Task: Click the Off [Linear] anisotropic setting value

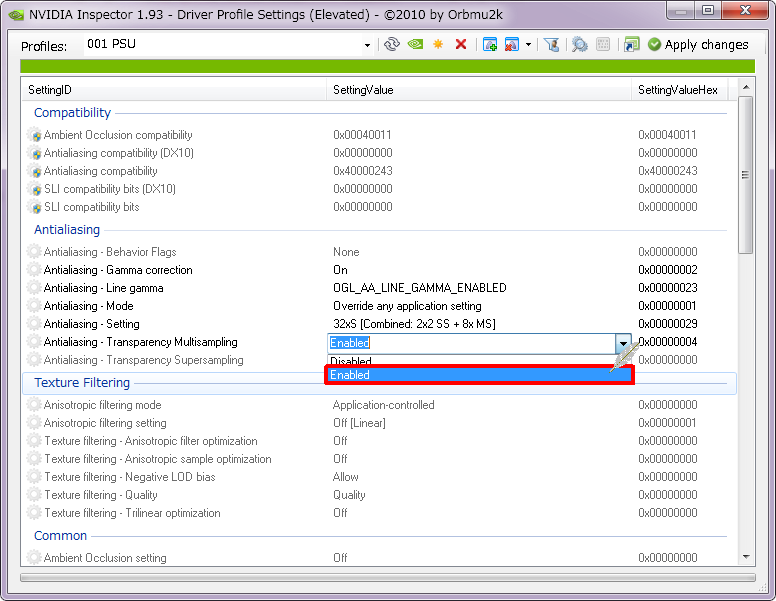Action: [x=359, y=423]
